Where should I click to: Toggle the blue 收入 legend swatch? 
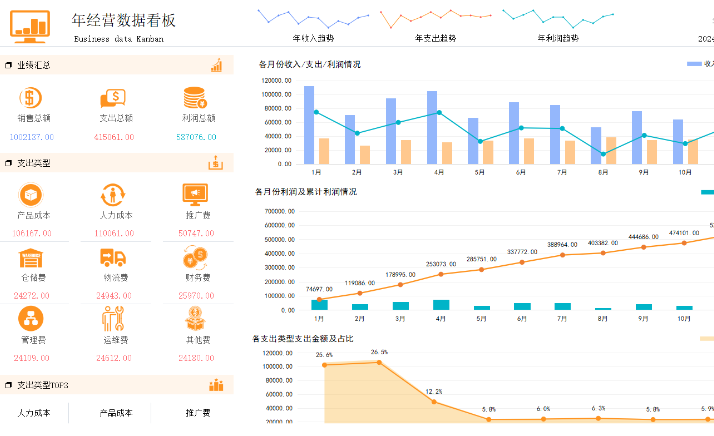point(694,64)
